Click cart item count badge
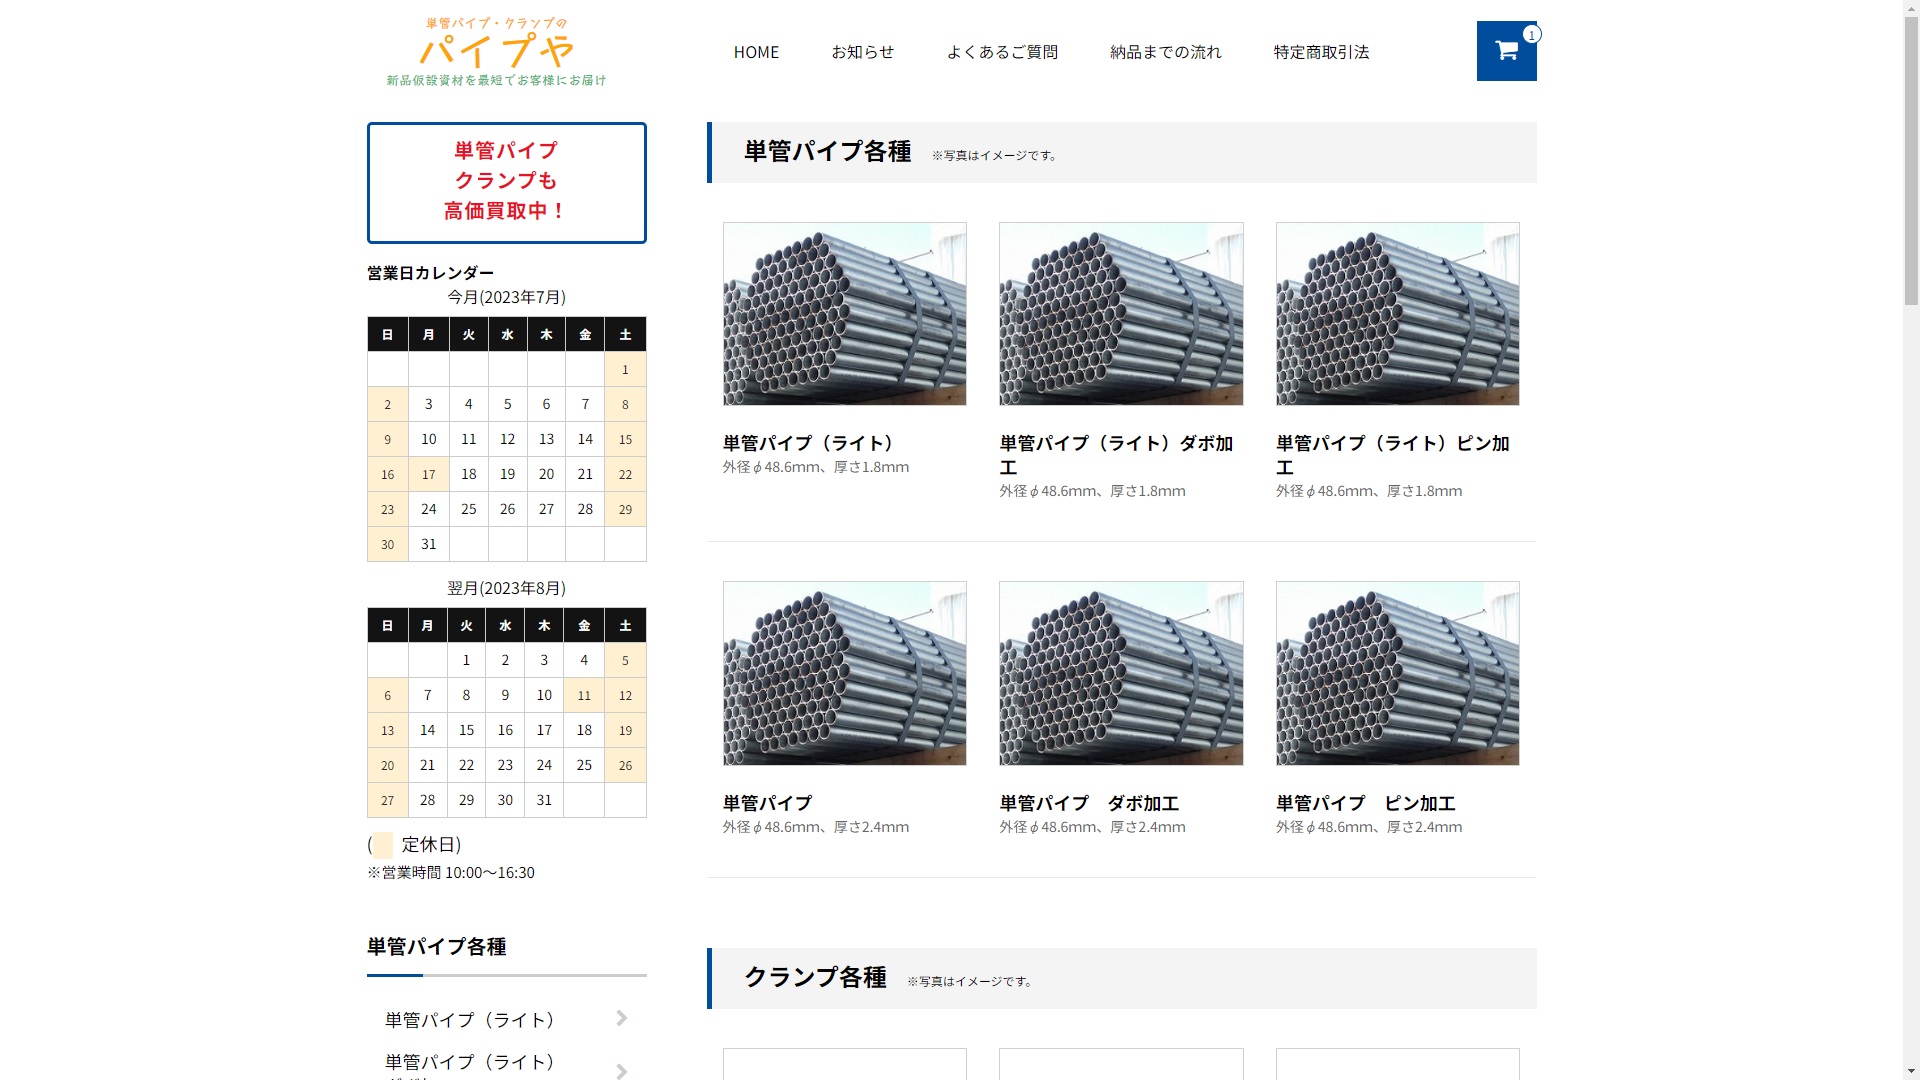The height and width of the screenshot is (1080, 1920). (x=1531, y=35)
